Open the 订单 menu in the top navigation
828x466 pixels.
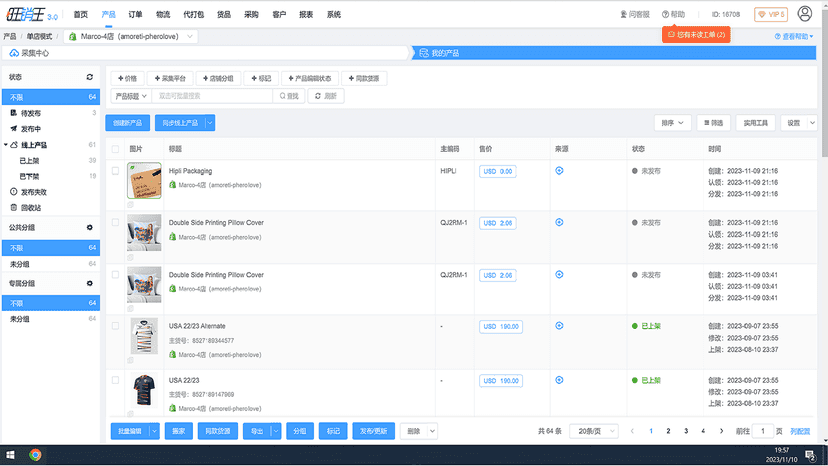point(135,14)
